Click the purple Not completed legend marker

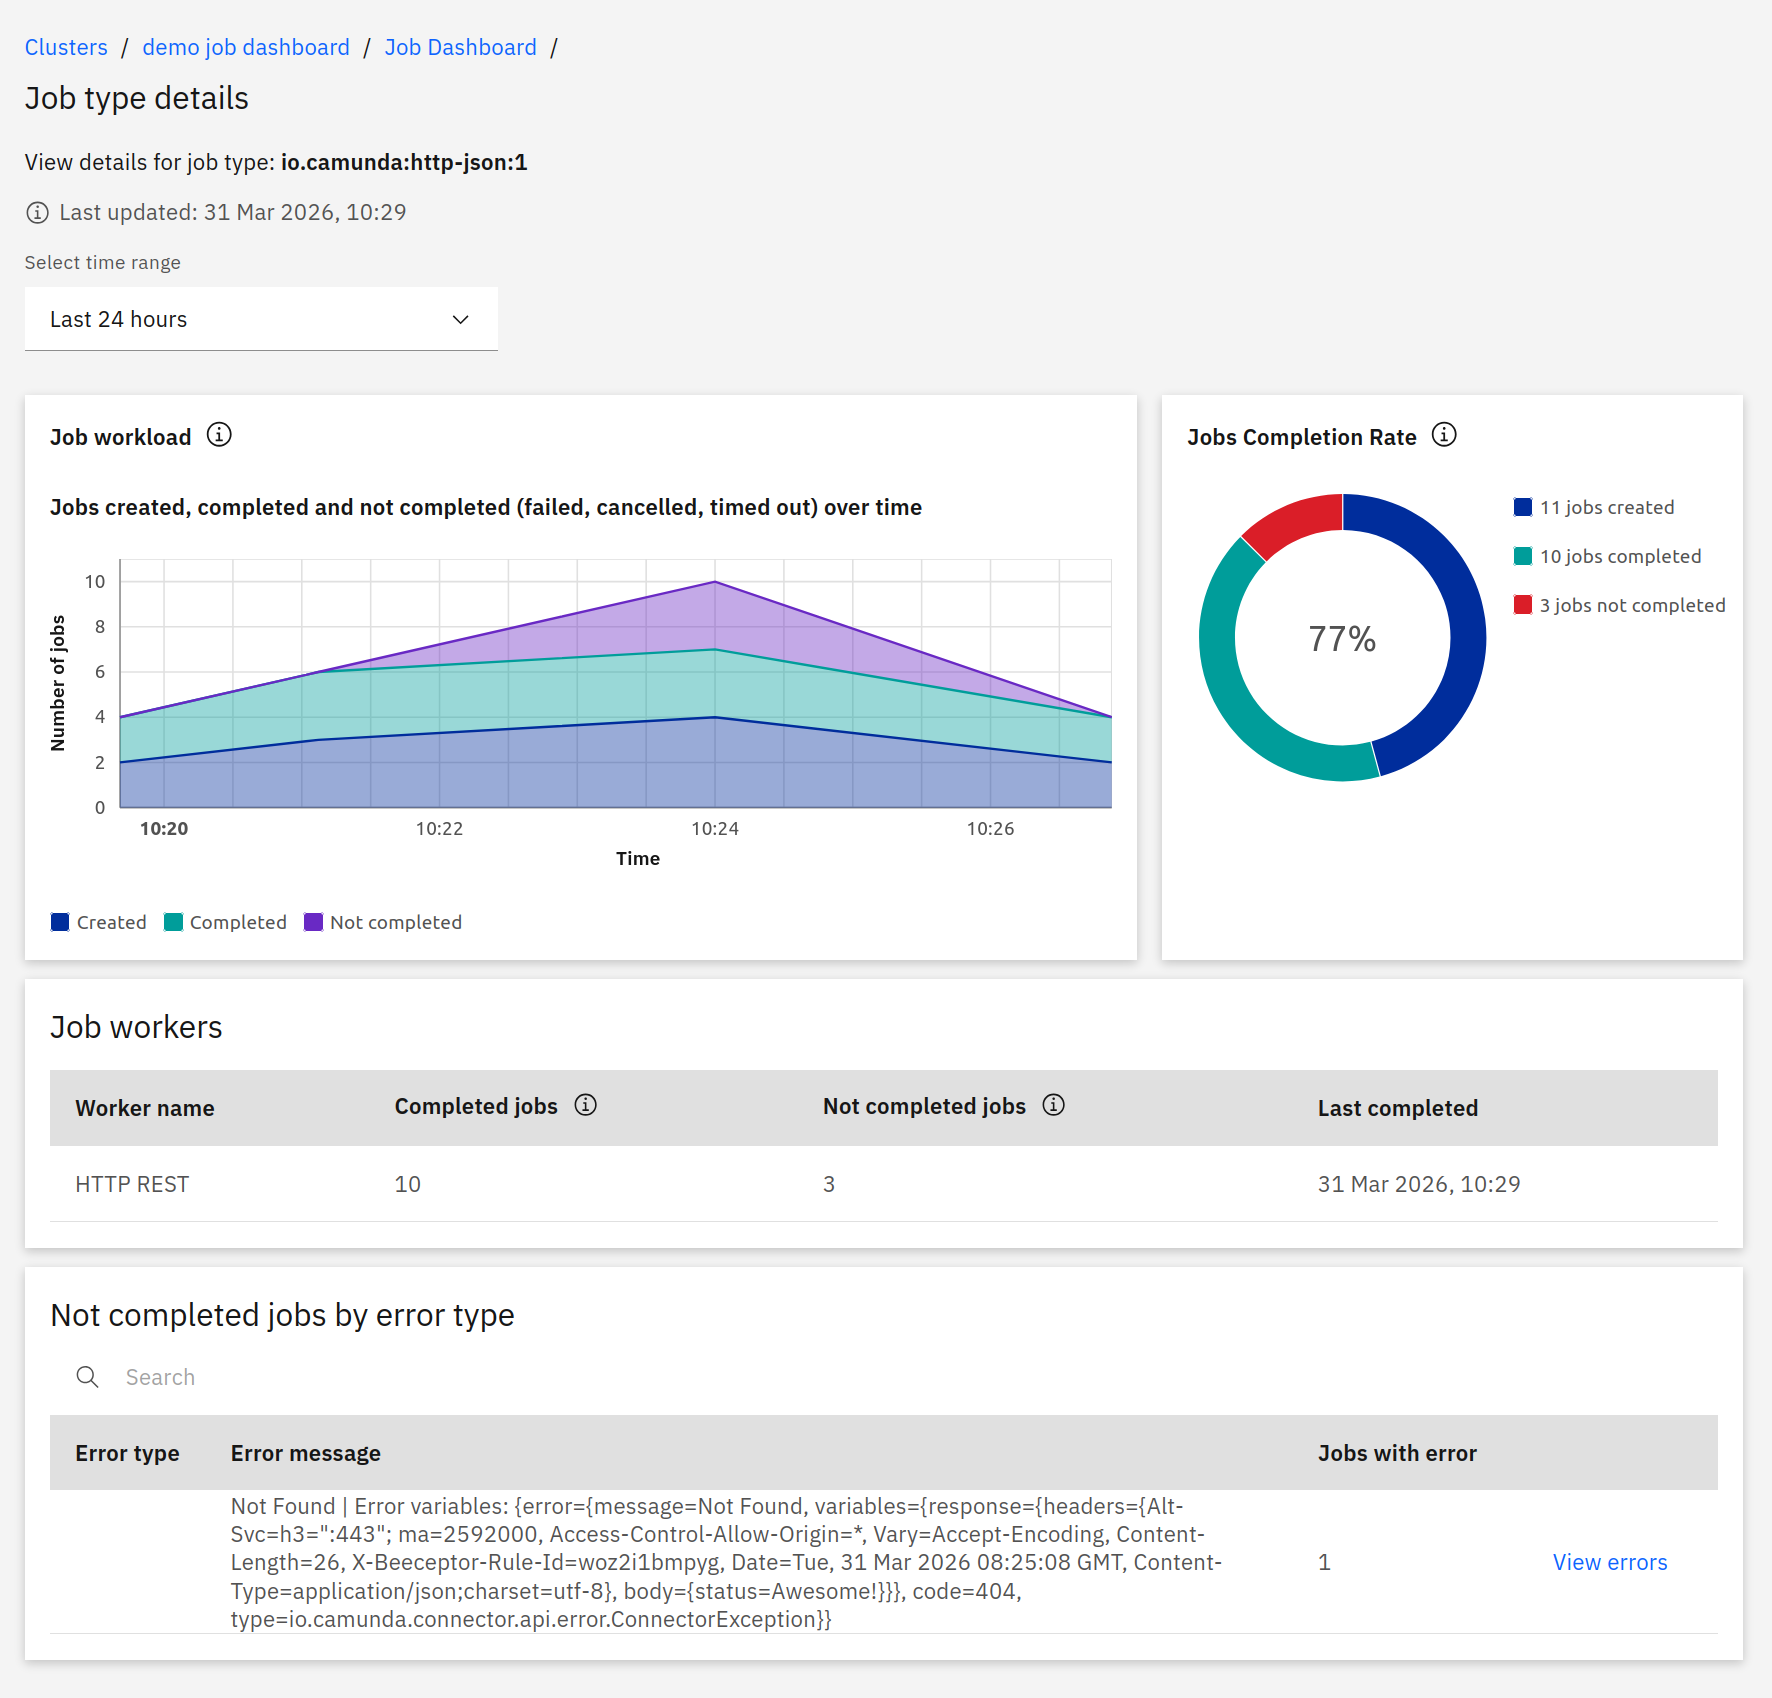[313, 921]
